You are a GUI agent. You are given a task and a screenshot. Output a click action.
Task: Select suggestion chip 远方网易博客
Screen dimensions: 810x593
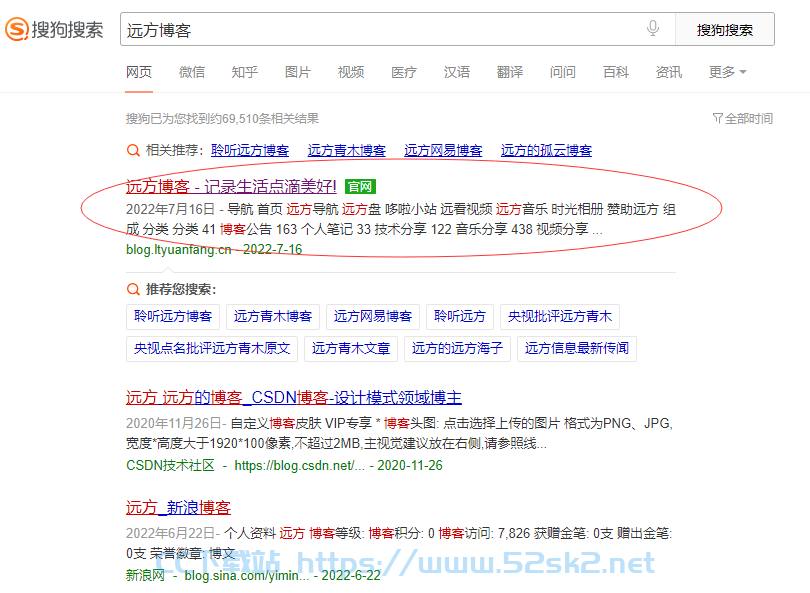(x=373, y=316)
